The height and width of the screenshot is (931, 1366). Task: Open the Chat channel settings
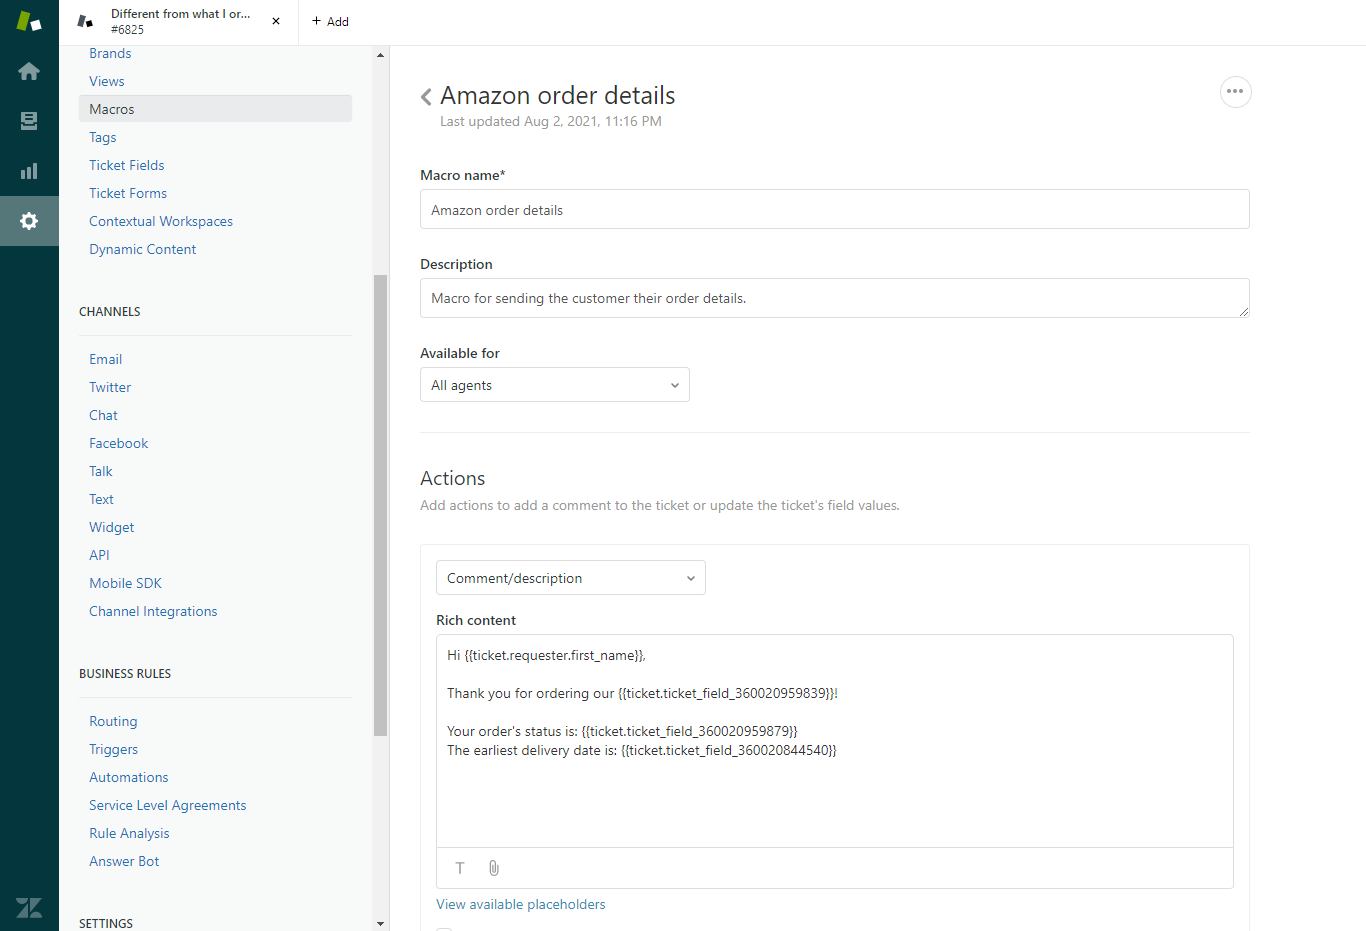[x=103, y=415]
